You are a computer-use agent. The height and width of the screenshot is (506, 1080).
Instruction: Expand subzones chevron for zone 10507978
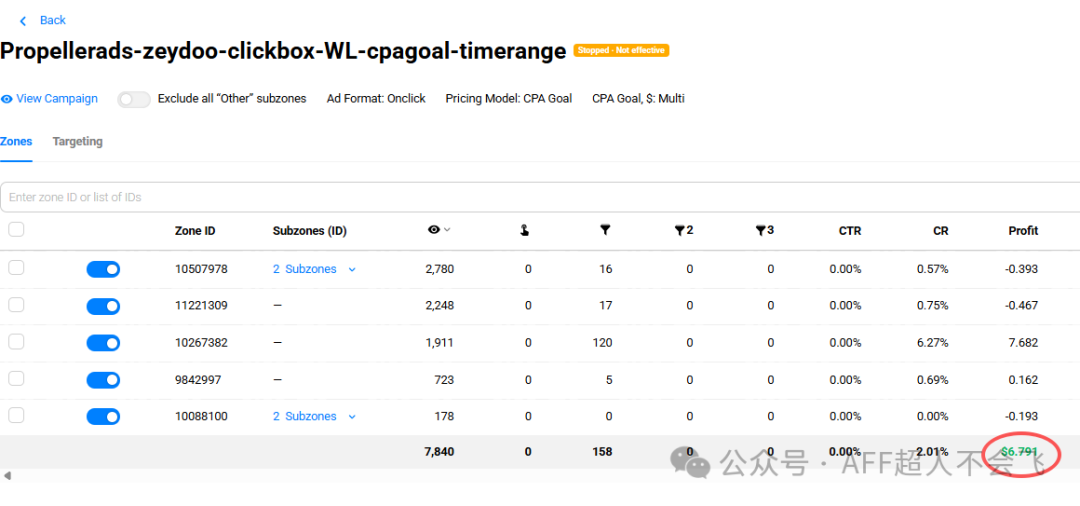[x=352, y=269]
